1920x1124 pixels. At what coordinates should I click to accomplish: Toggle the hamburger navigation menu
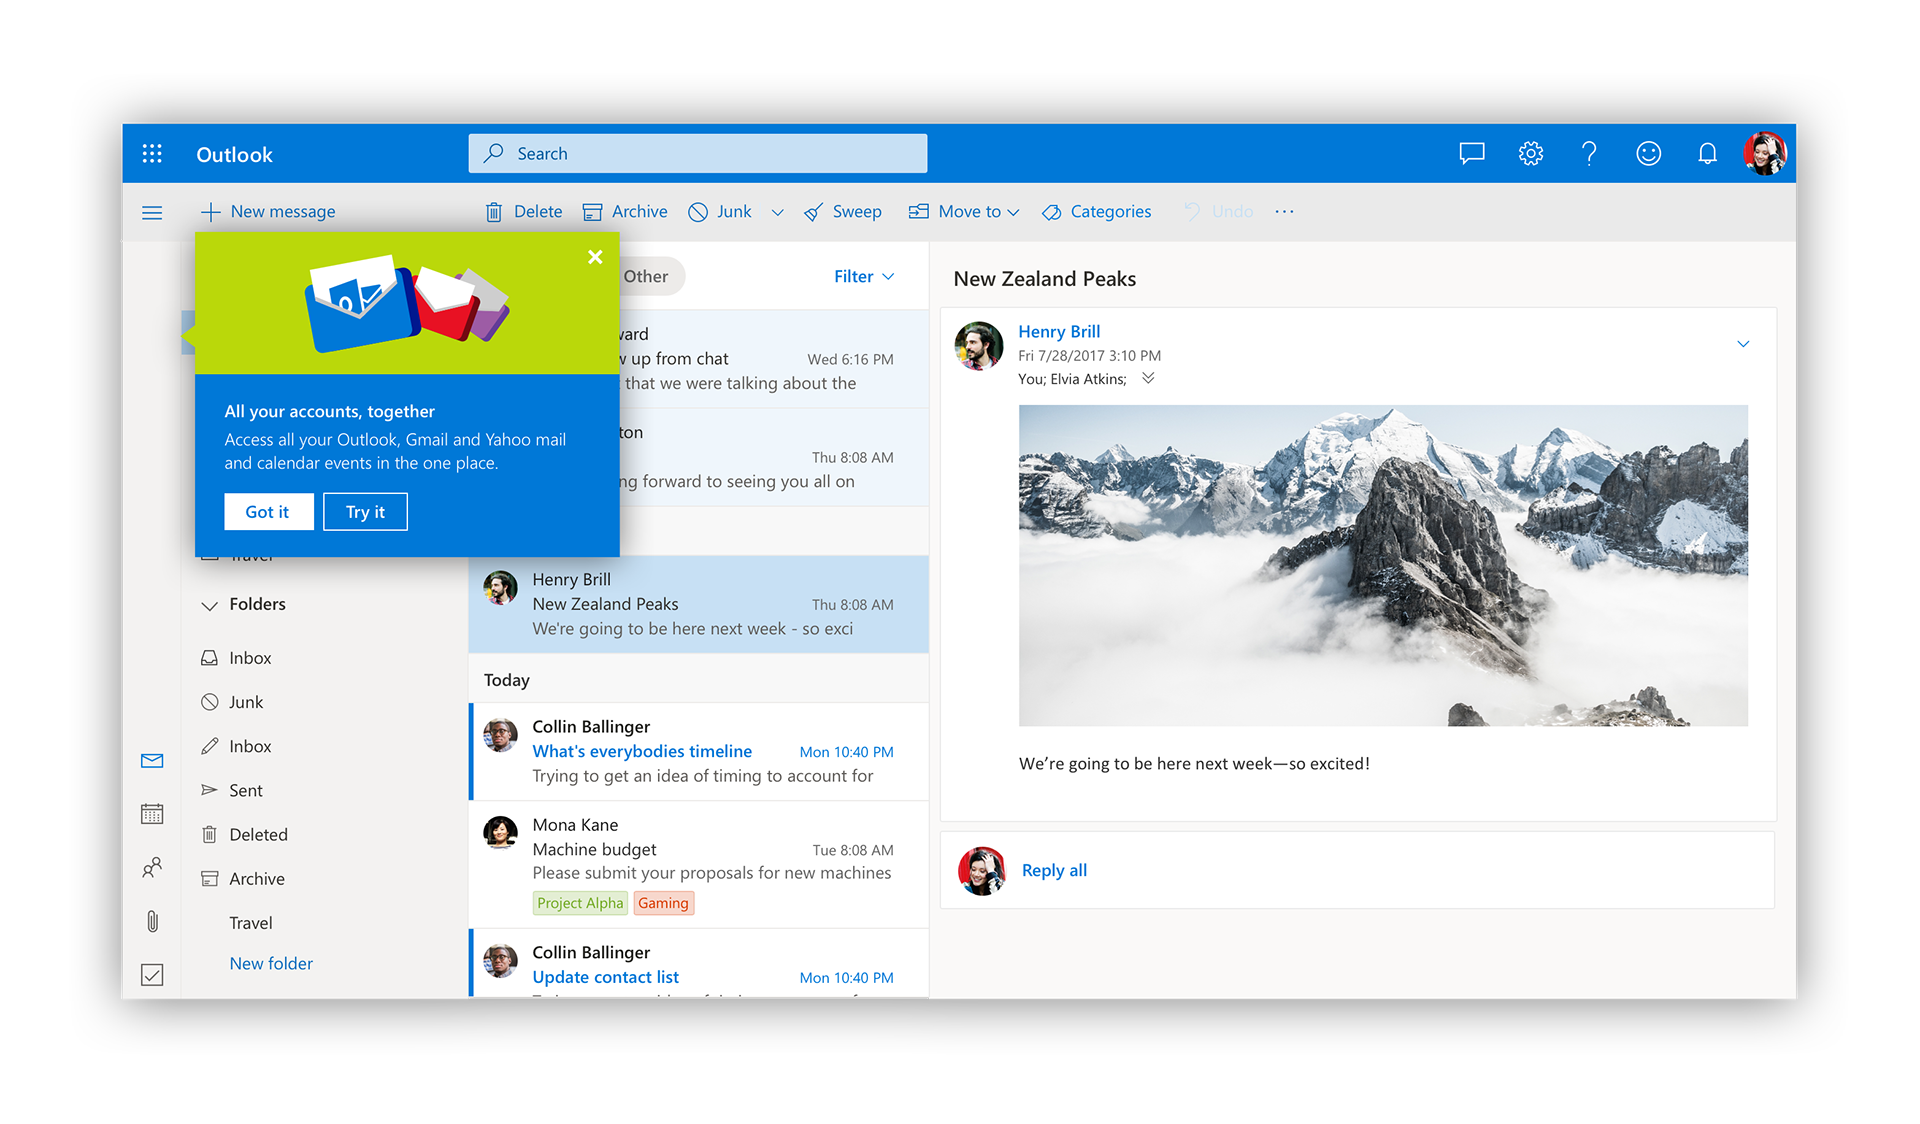(152, 212)
